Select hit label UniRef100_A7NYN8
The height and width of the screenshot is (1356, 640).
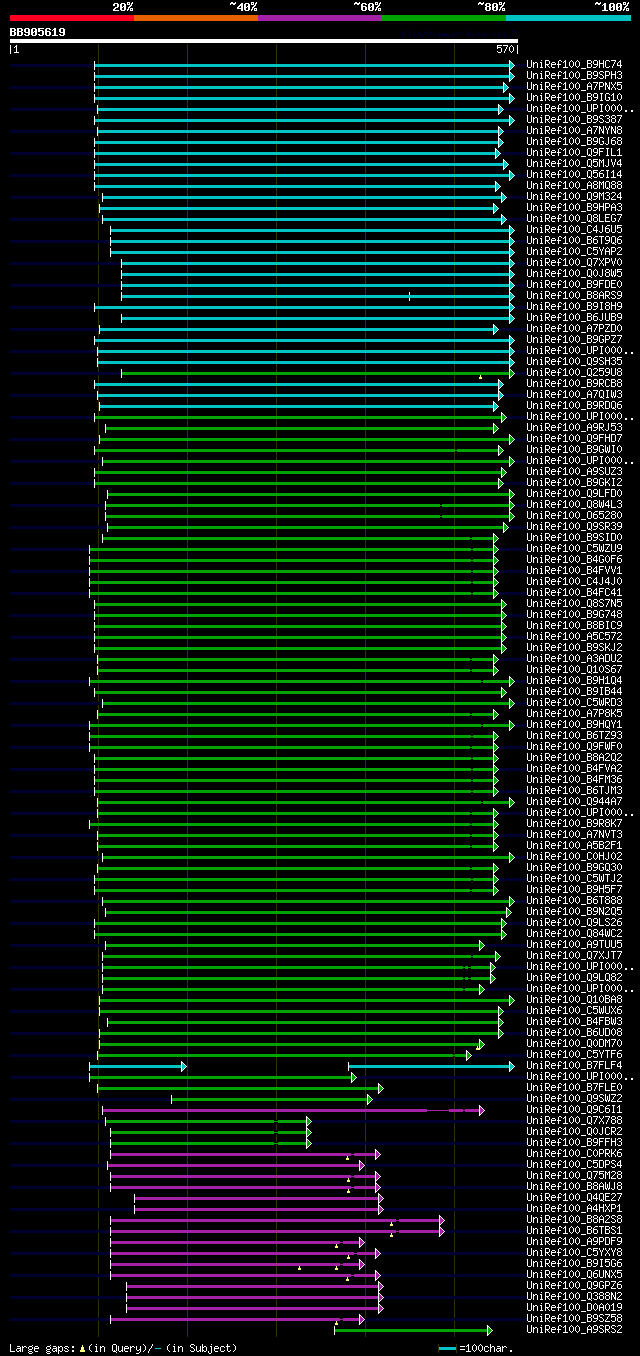click(x=574, y=131)
